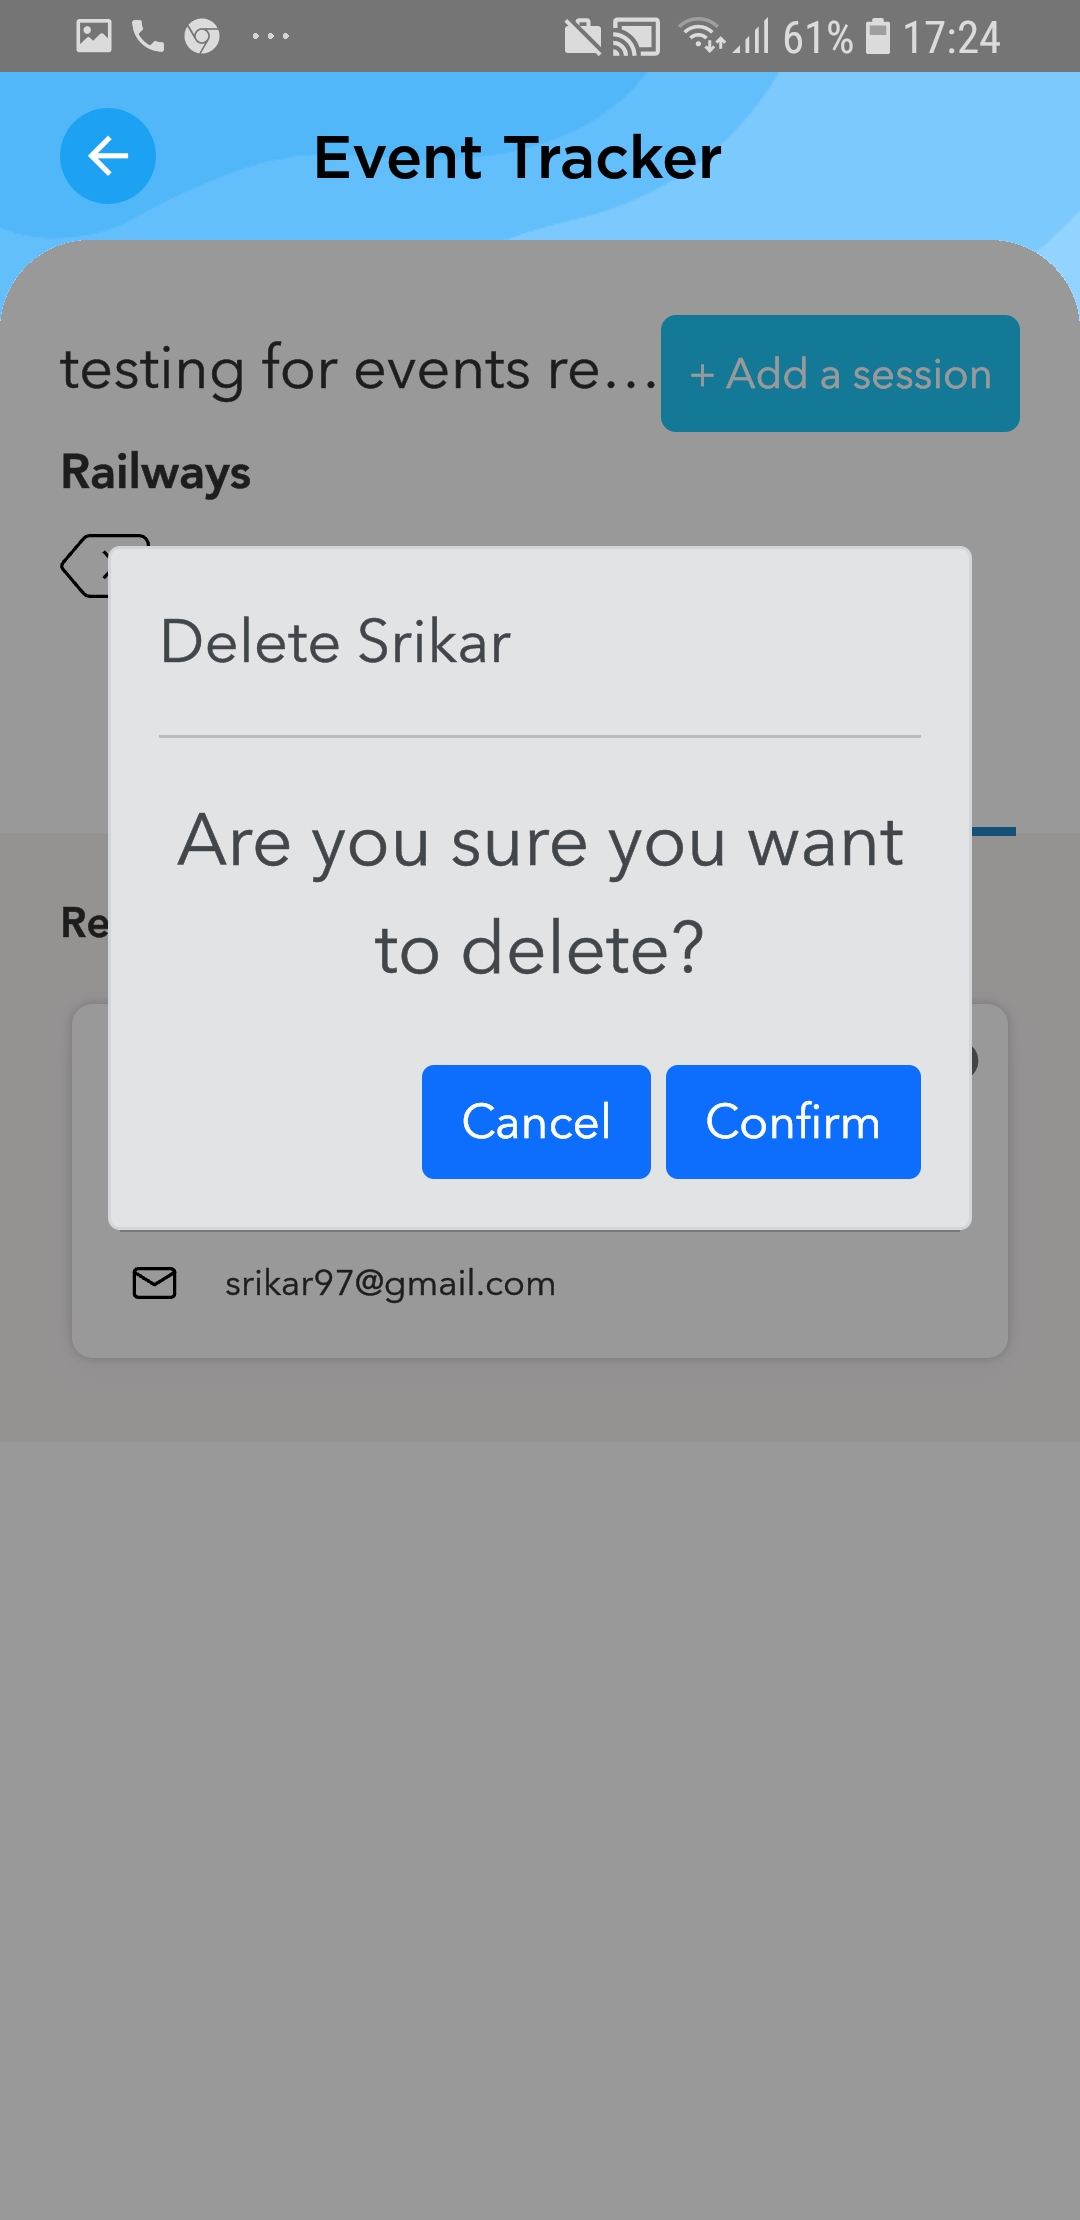Confirm deleting Srikar
The width and height of the screenshot is (1080, 2220).
click(x=793, y=1122)
